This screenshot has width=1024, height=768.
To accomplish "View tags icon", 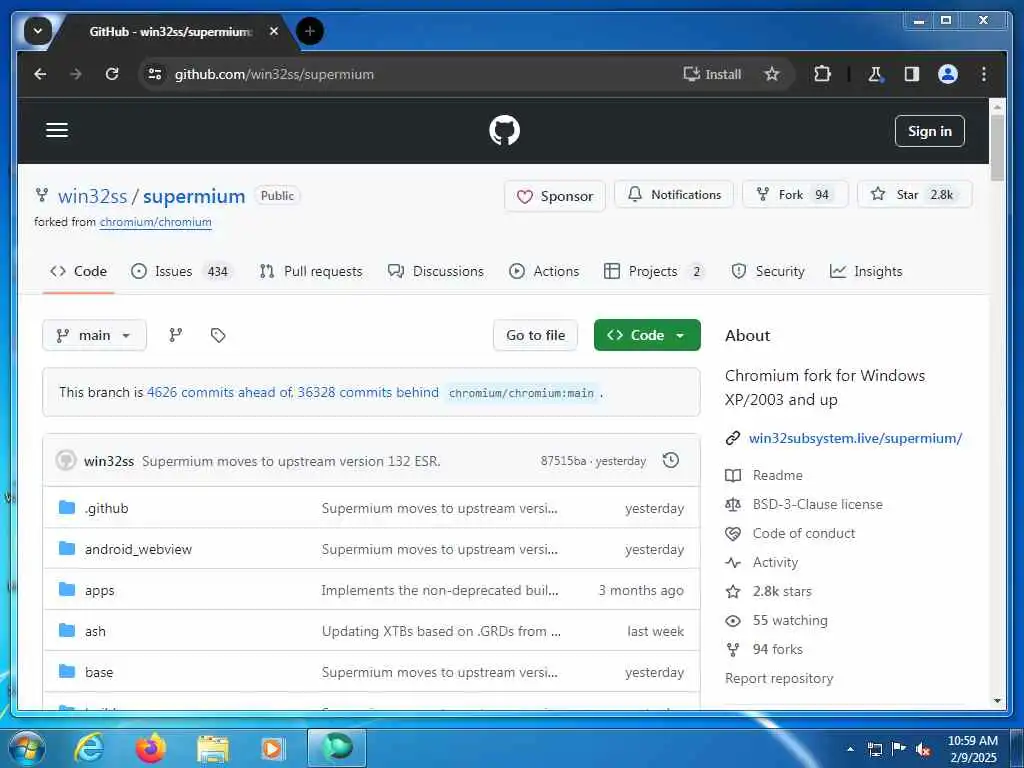I will (218, 335).
